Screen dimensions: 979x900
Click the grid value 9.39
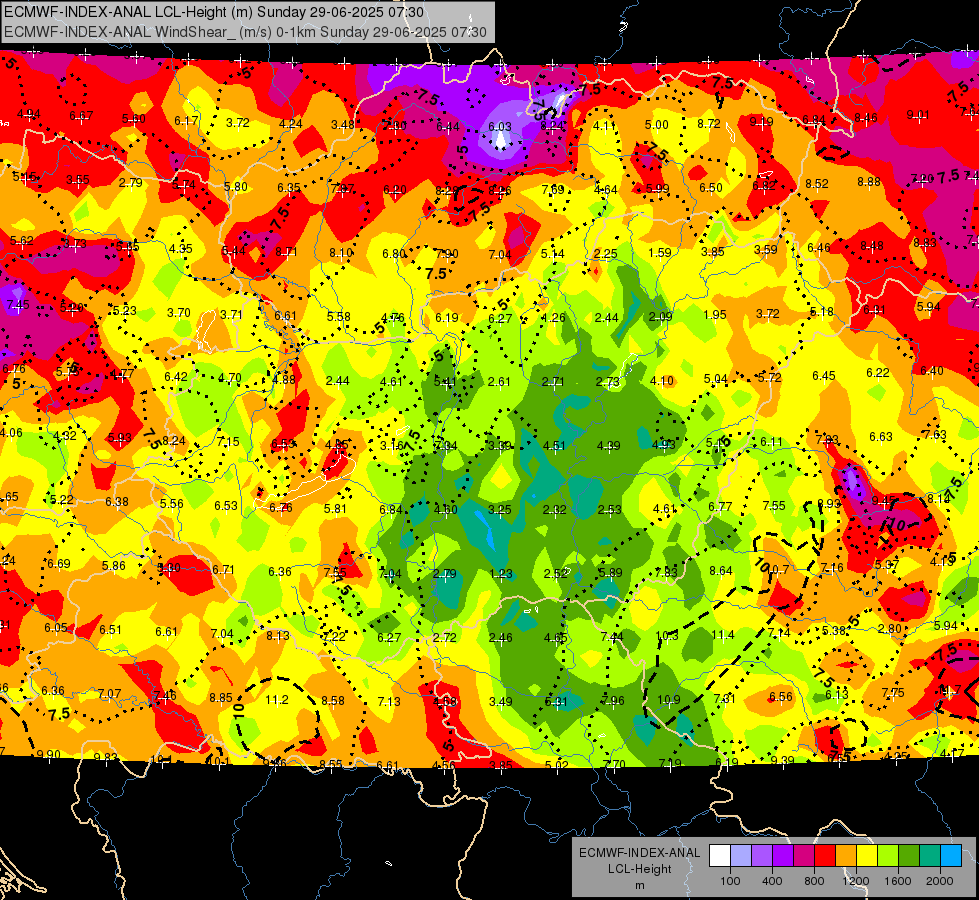tap(782, 760)
